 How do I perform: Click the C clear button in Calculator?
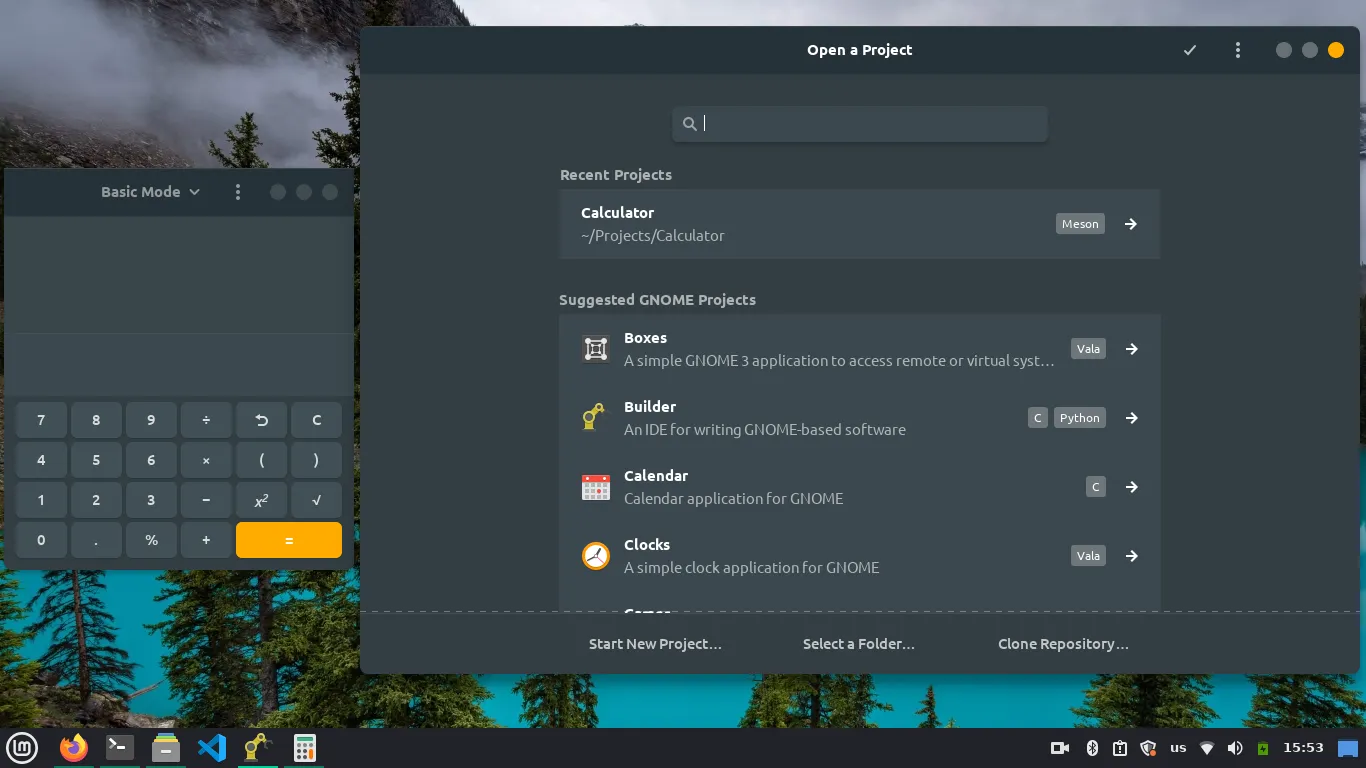pyautogui.click(x=317, y=420)
